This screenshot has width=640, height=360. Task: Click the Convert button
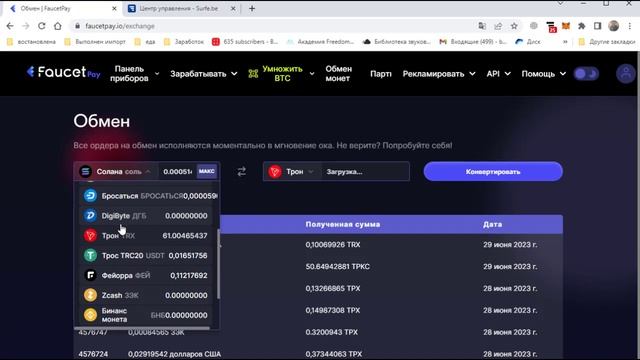click(x=493, y=171)
